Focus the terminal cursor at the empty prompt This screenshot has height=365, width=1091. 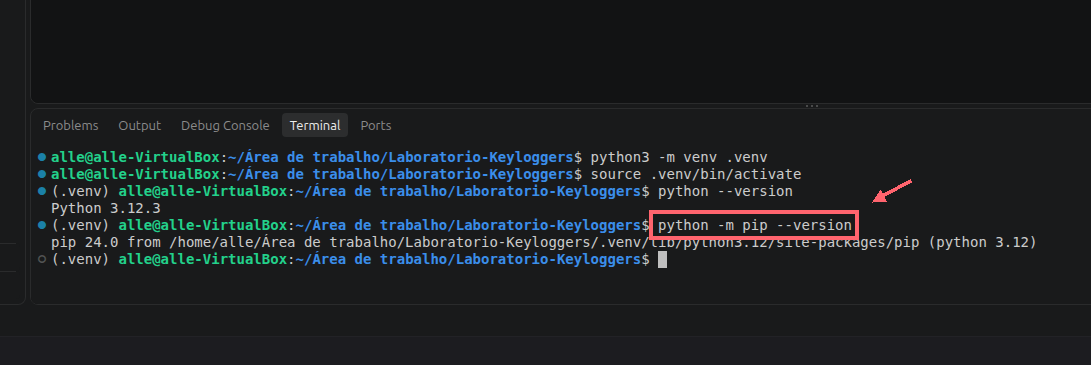[662, 260]
